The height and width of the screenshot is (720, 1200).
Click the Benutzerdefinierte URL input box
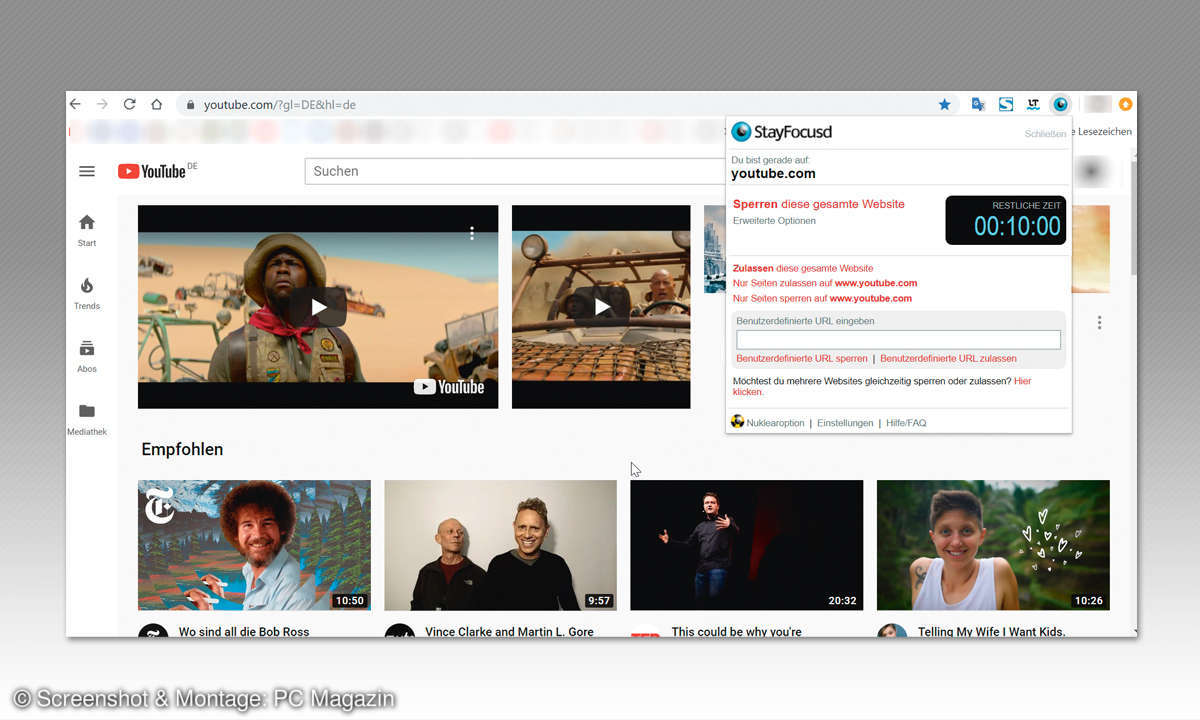(898, 340)
